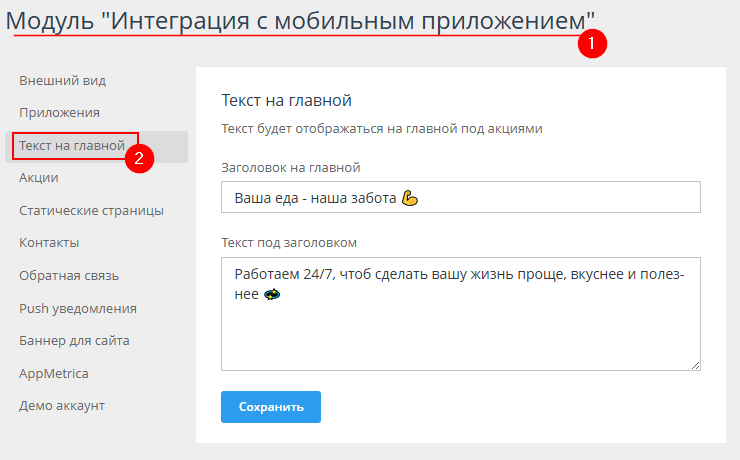Open the Внешний вид section
Viewport: 740px width, 460px height.
pyautogui.click(x=62, y=80)
